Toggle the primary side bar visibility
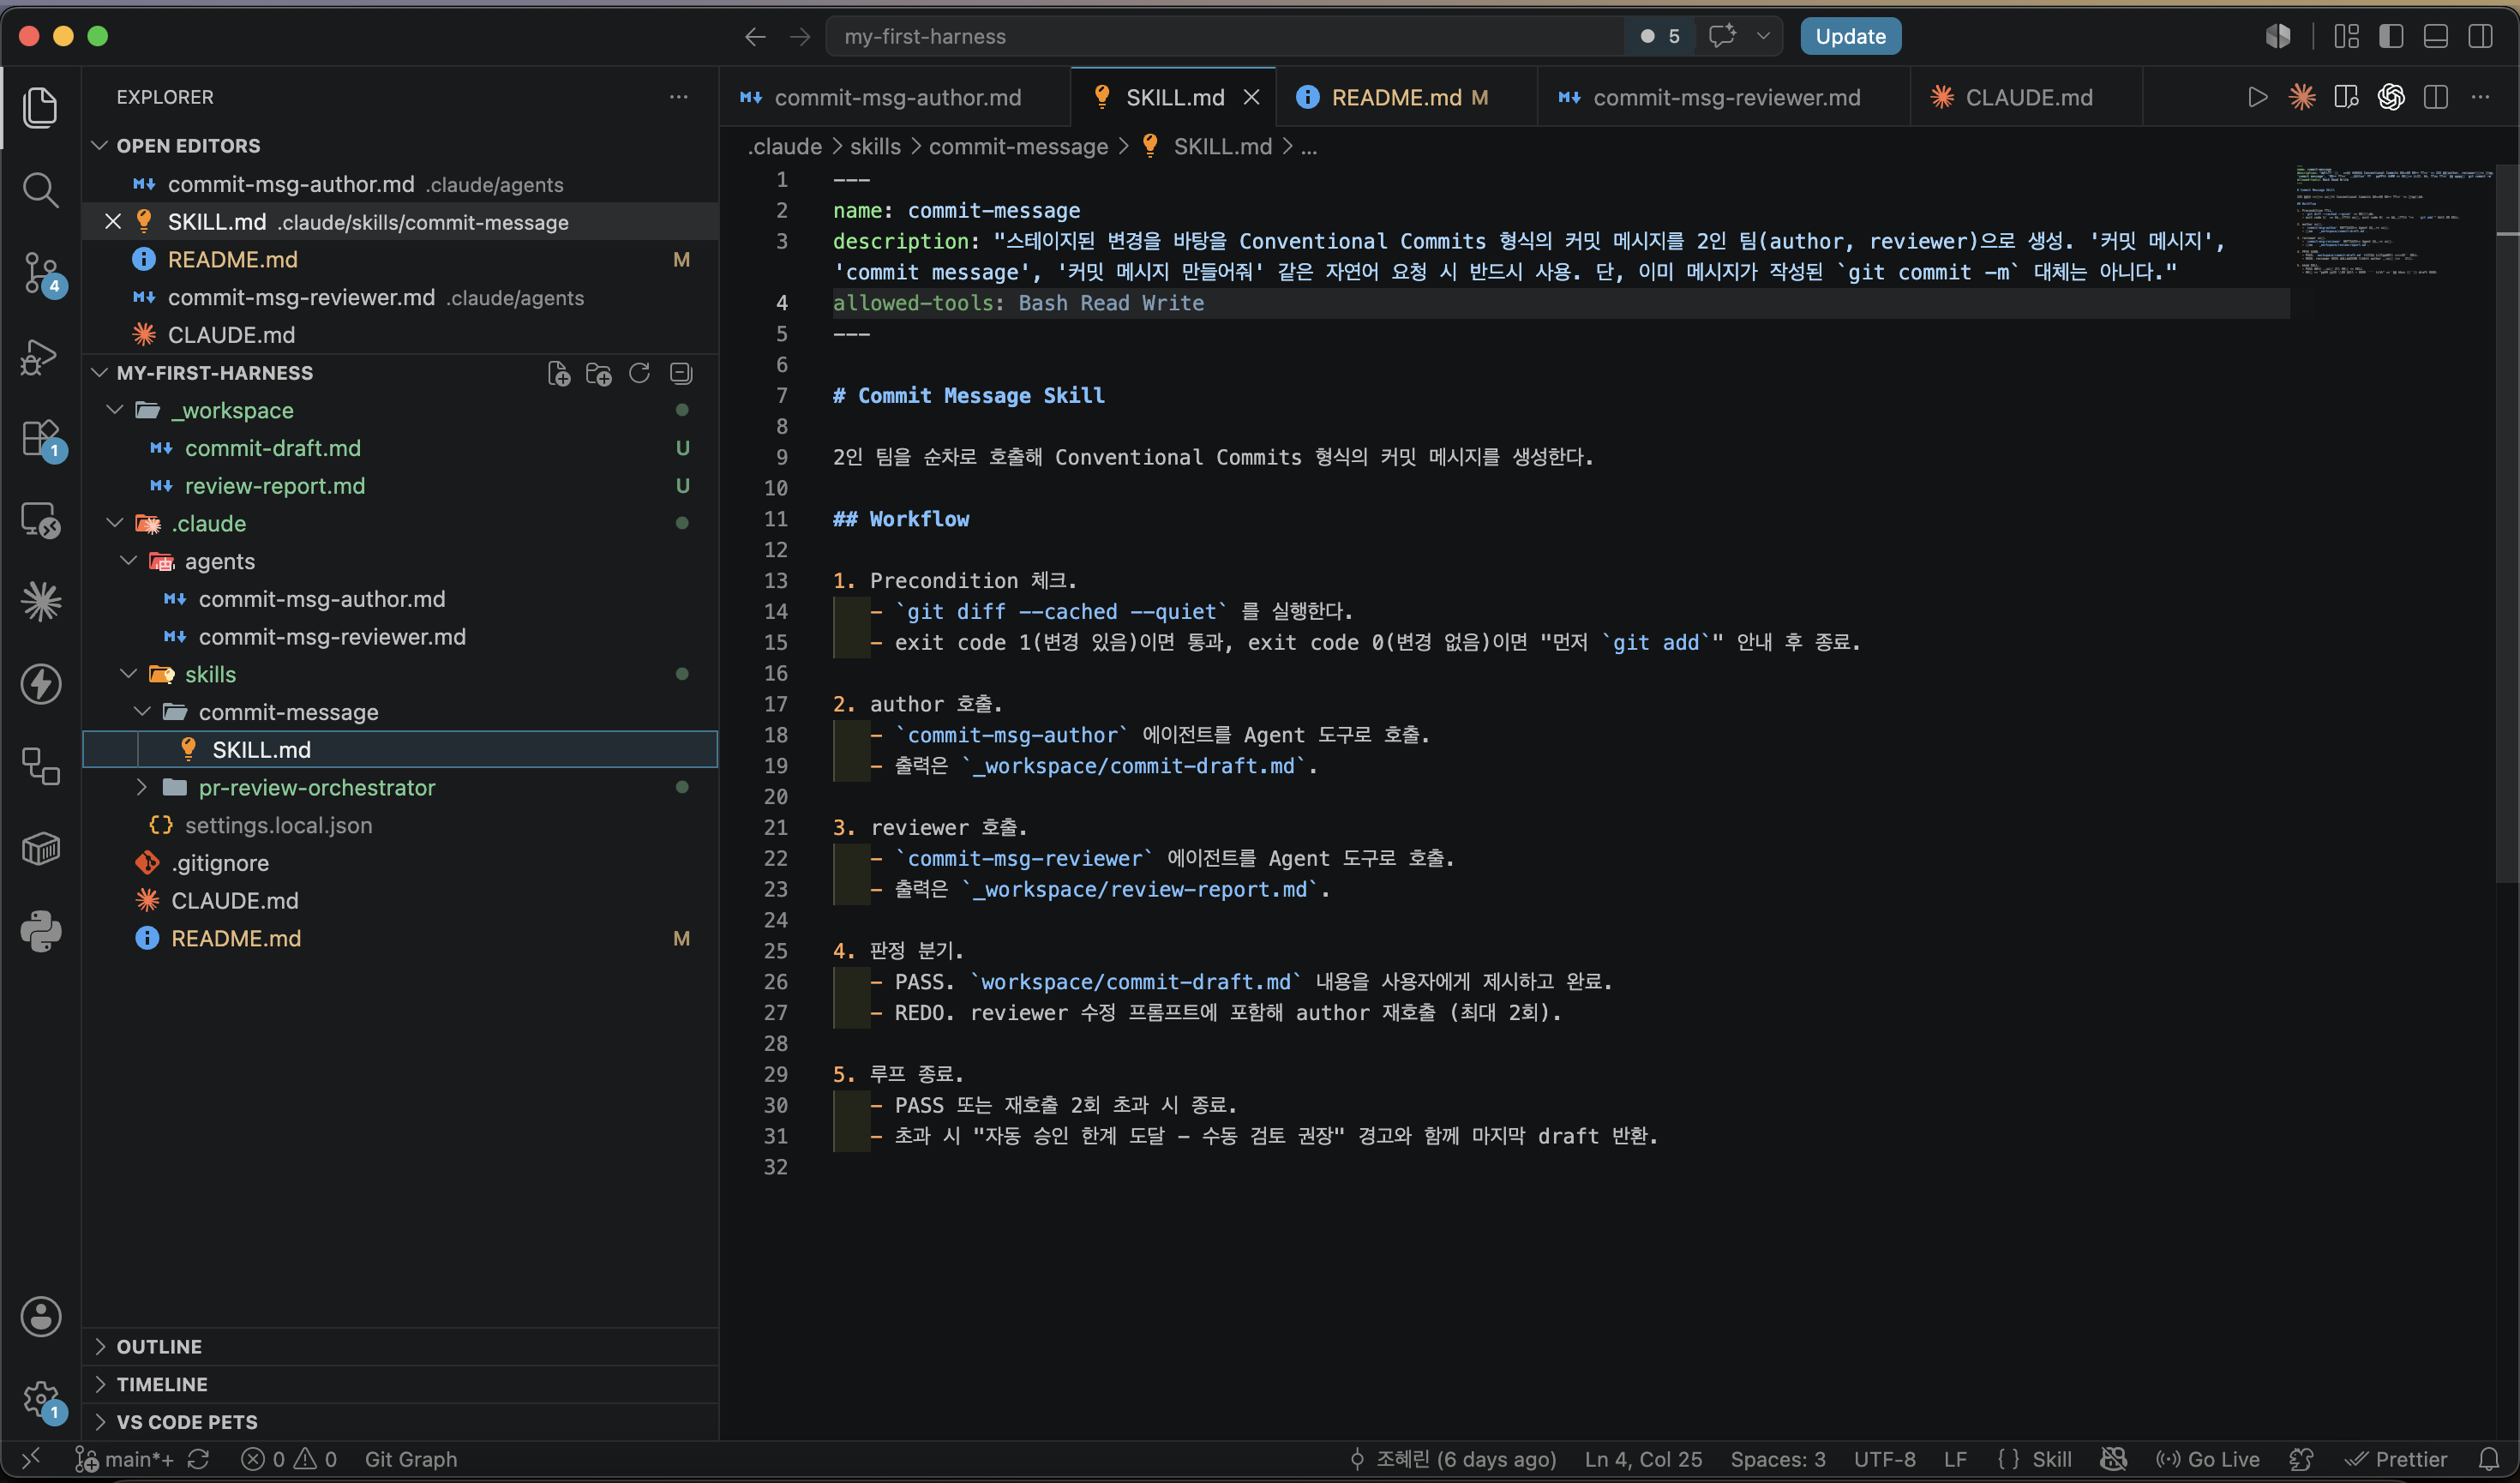 tap(2391, 36)
